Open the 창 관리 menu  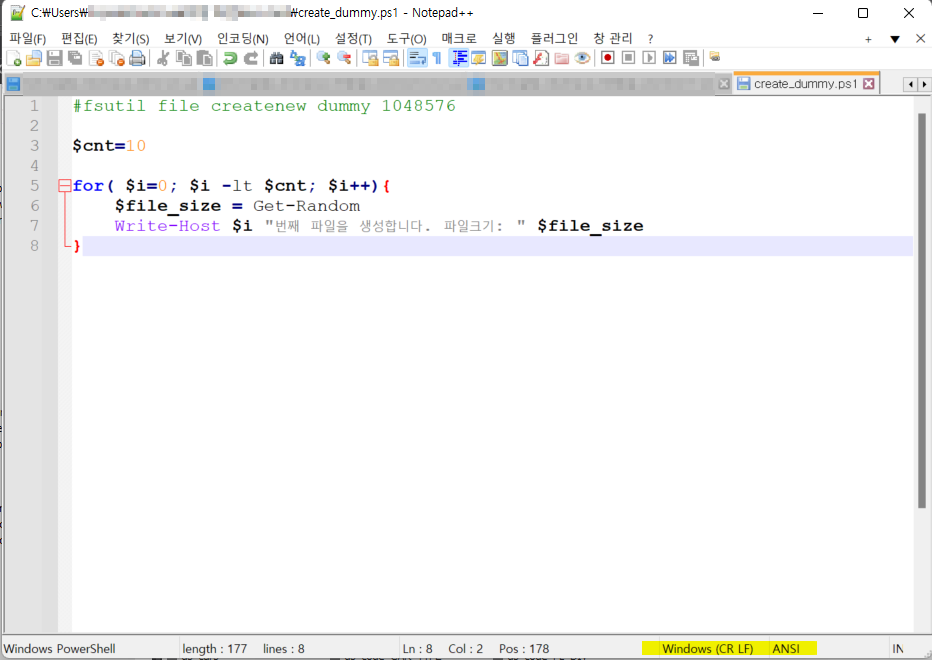point(613,39)
